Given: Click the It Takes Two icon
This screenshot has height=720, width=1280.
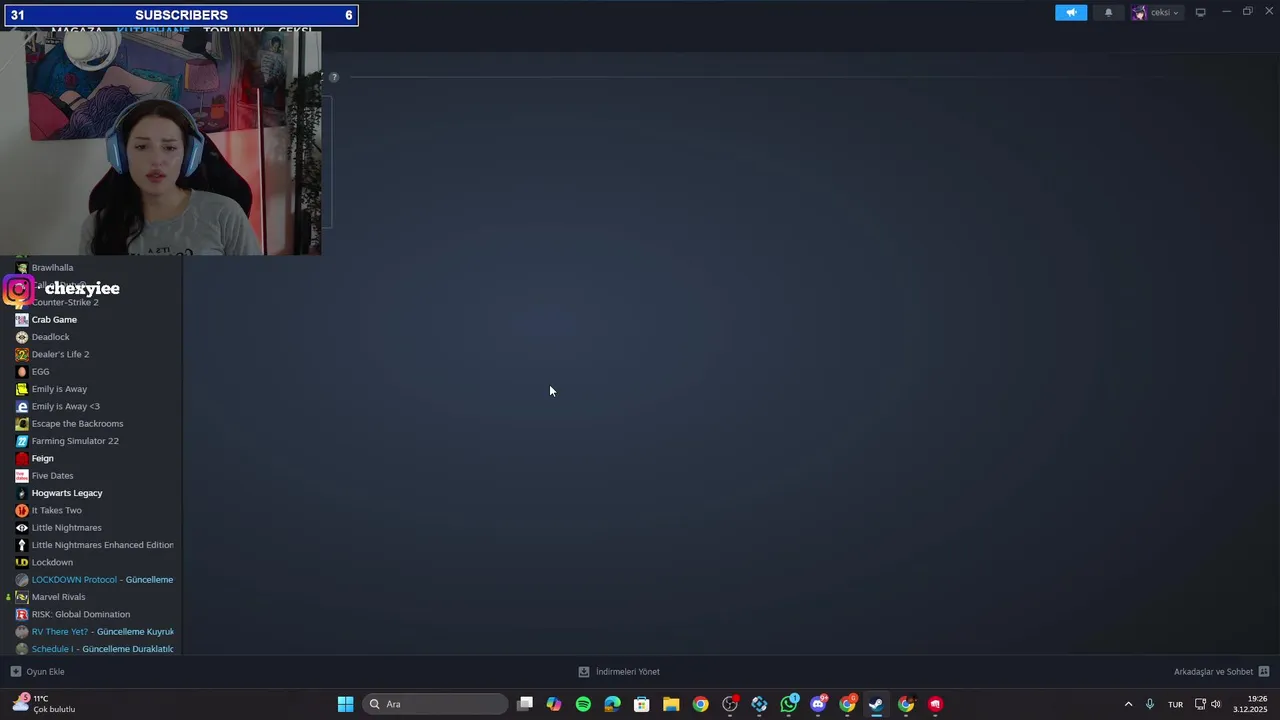Looking at the screenshot, I should 22,511.
